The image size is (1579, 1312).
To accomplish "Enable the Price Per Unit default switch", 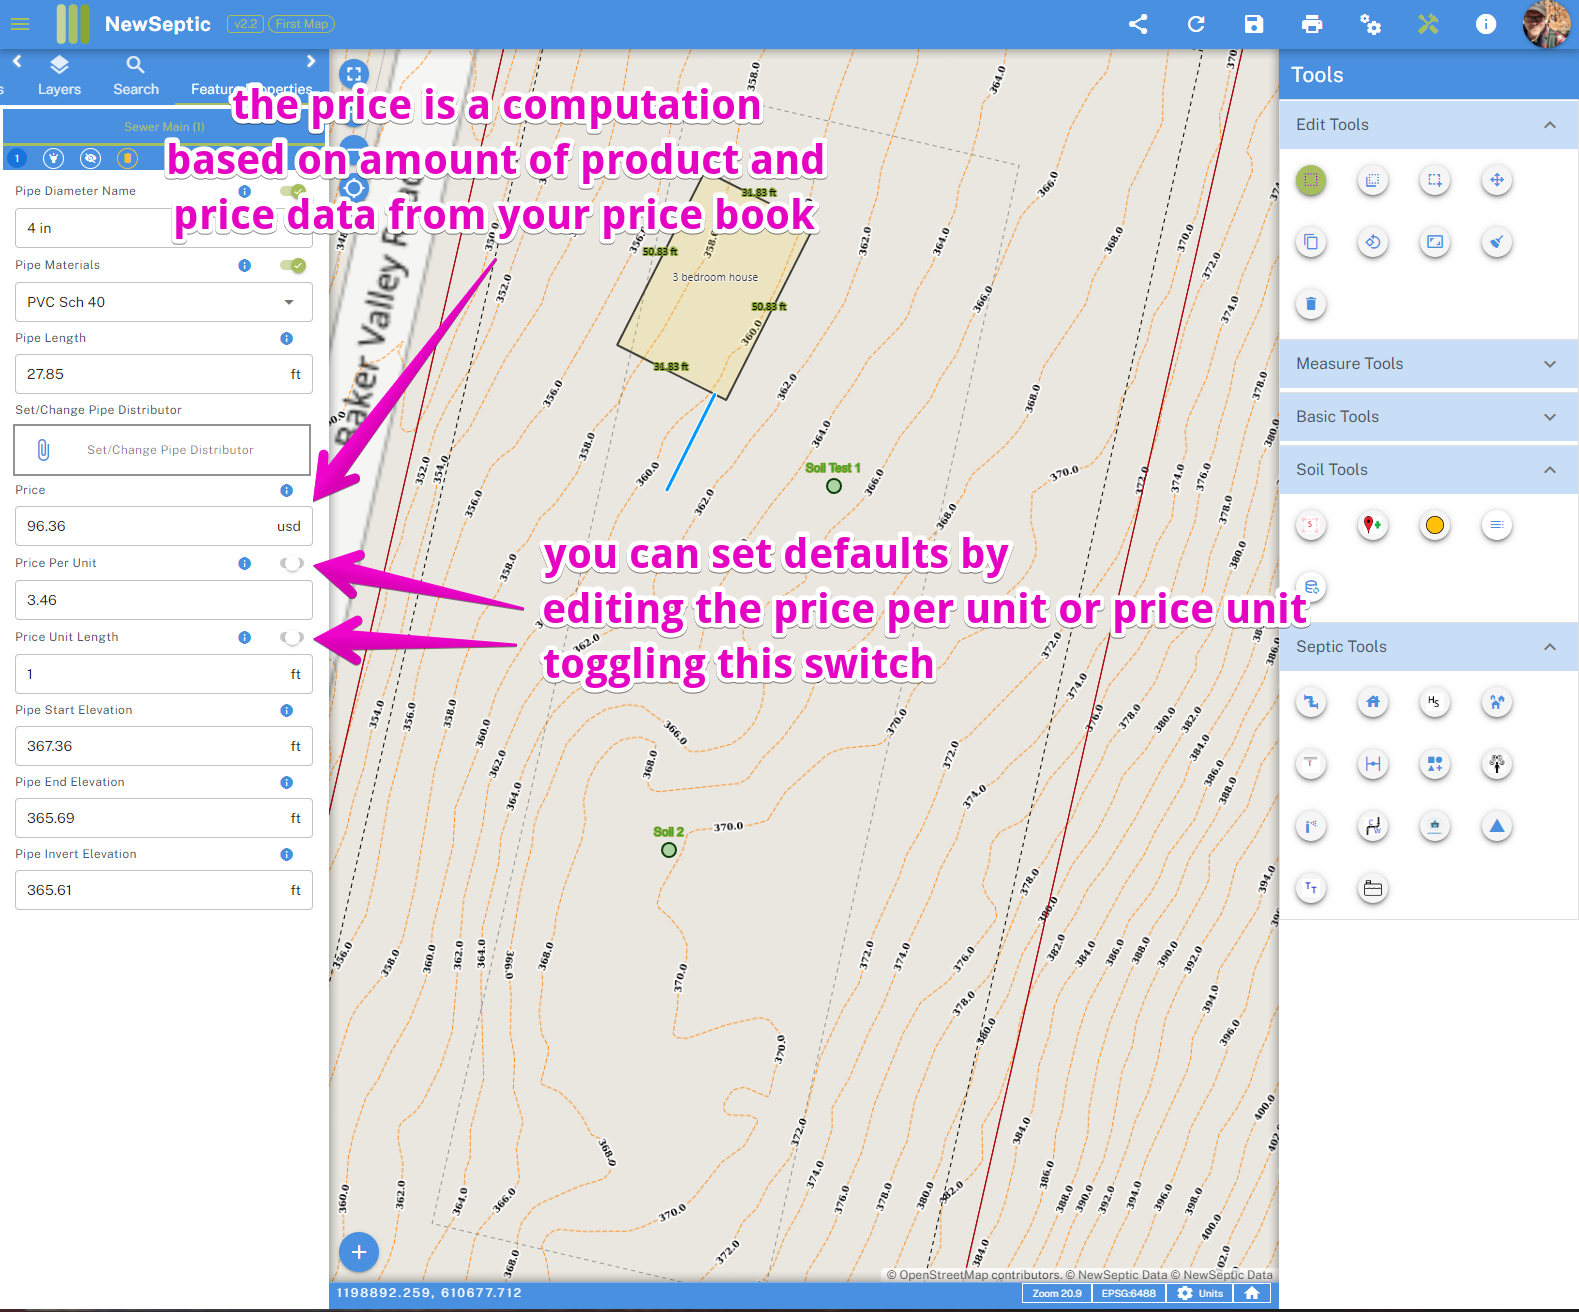I will pyautogui.click(x=292, y=564).
